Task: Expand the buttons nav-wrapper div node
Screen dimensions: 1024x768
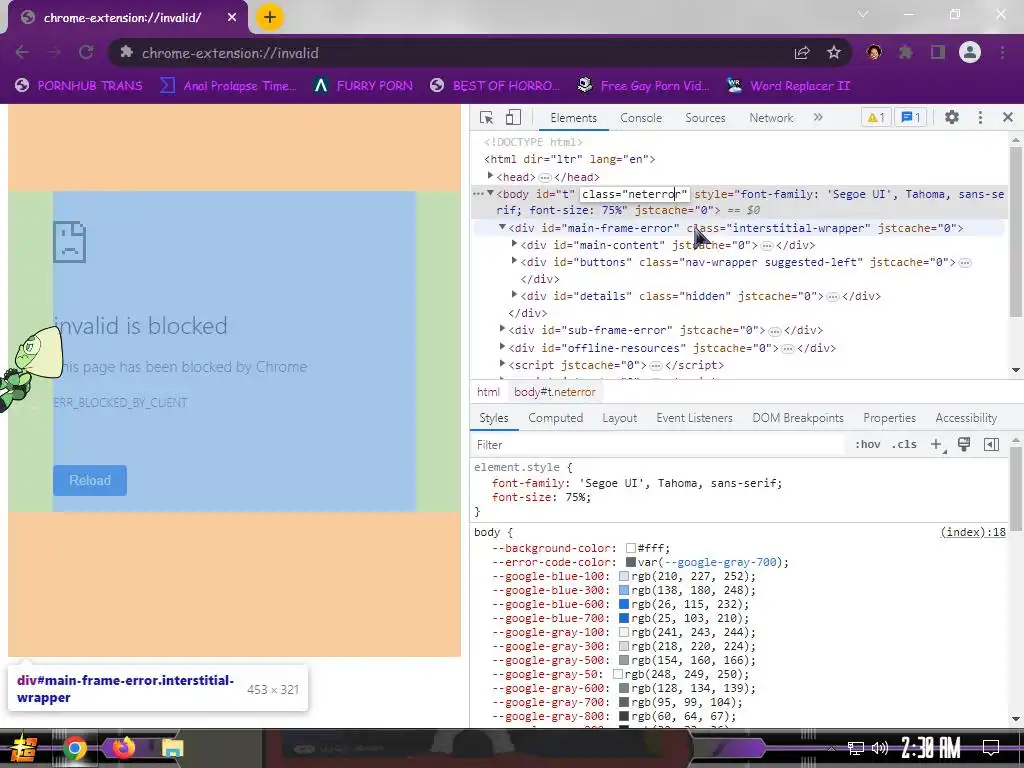Action: (x=514, y=261)
